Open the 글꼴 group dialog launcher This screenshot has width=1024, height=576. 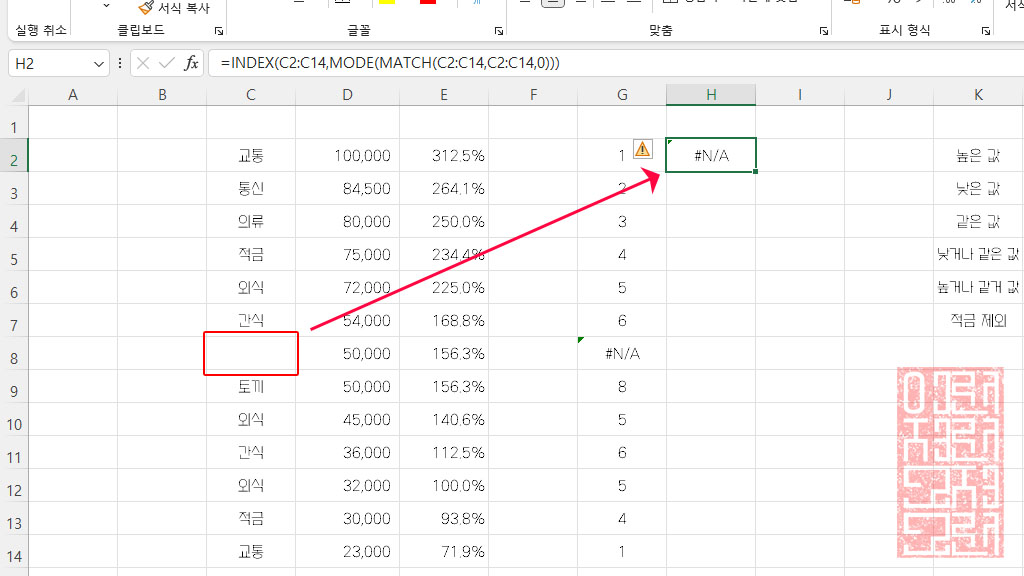coord(501,31)
